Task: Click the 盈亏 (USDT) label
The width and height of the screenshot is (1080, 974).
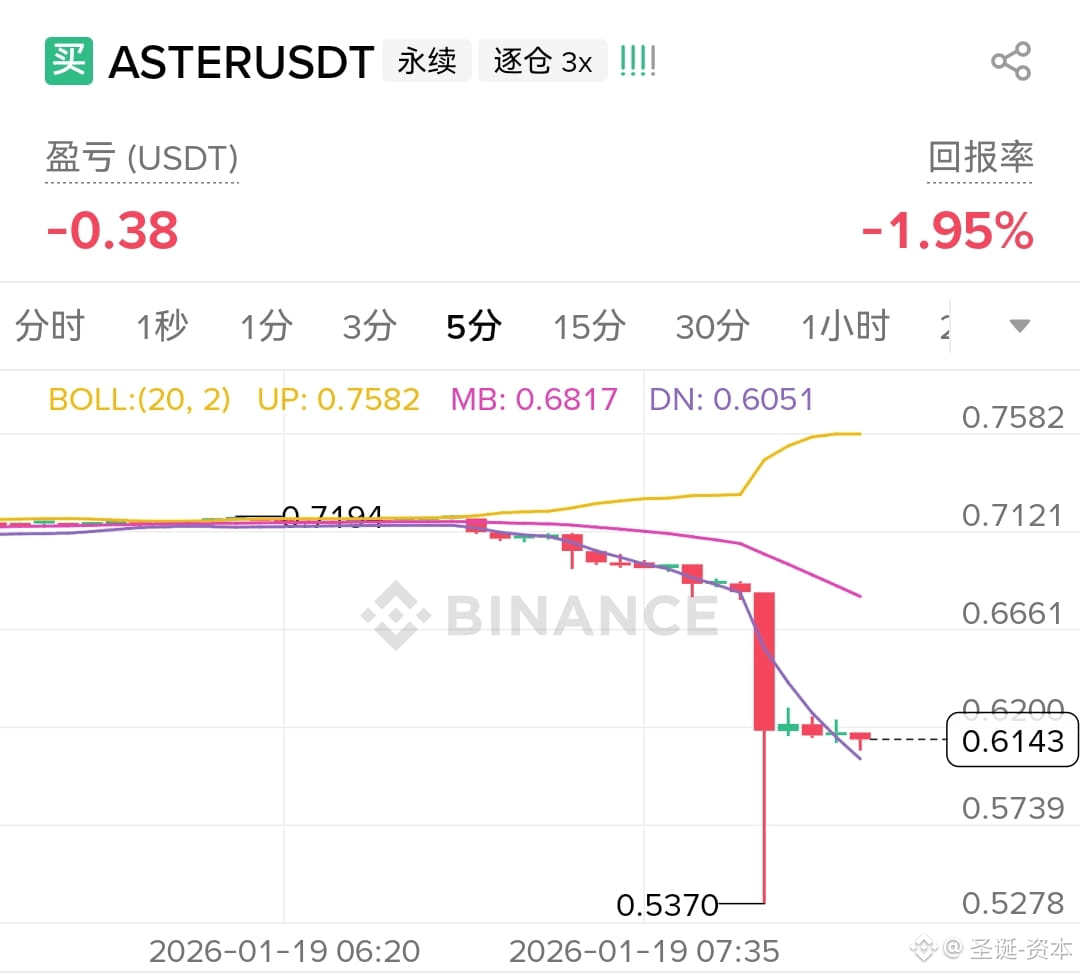Action: tap(141, 158)
